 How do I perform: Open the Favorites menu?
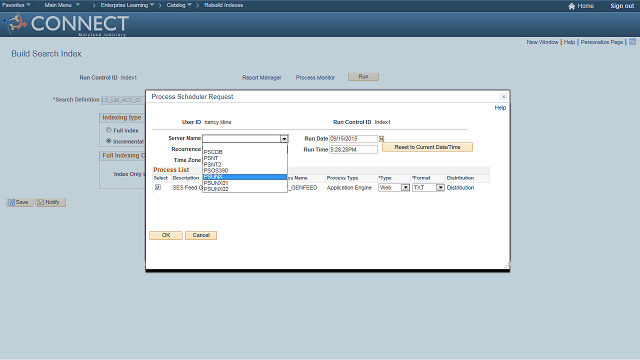16,5
